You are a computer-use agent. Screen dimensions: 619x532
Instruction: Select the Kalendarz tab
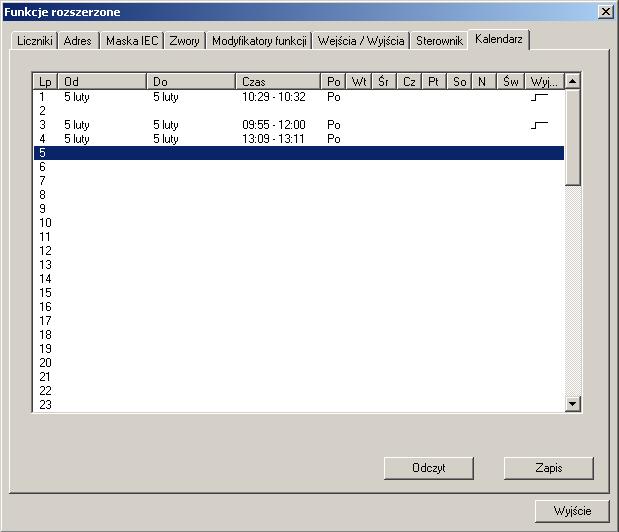[x=499, y=39]
